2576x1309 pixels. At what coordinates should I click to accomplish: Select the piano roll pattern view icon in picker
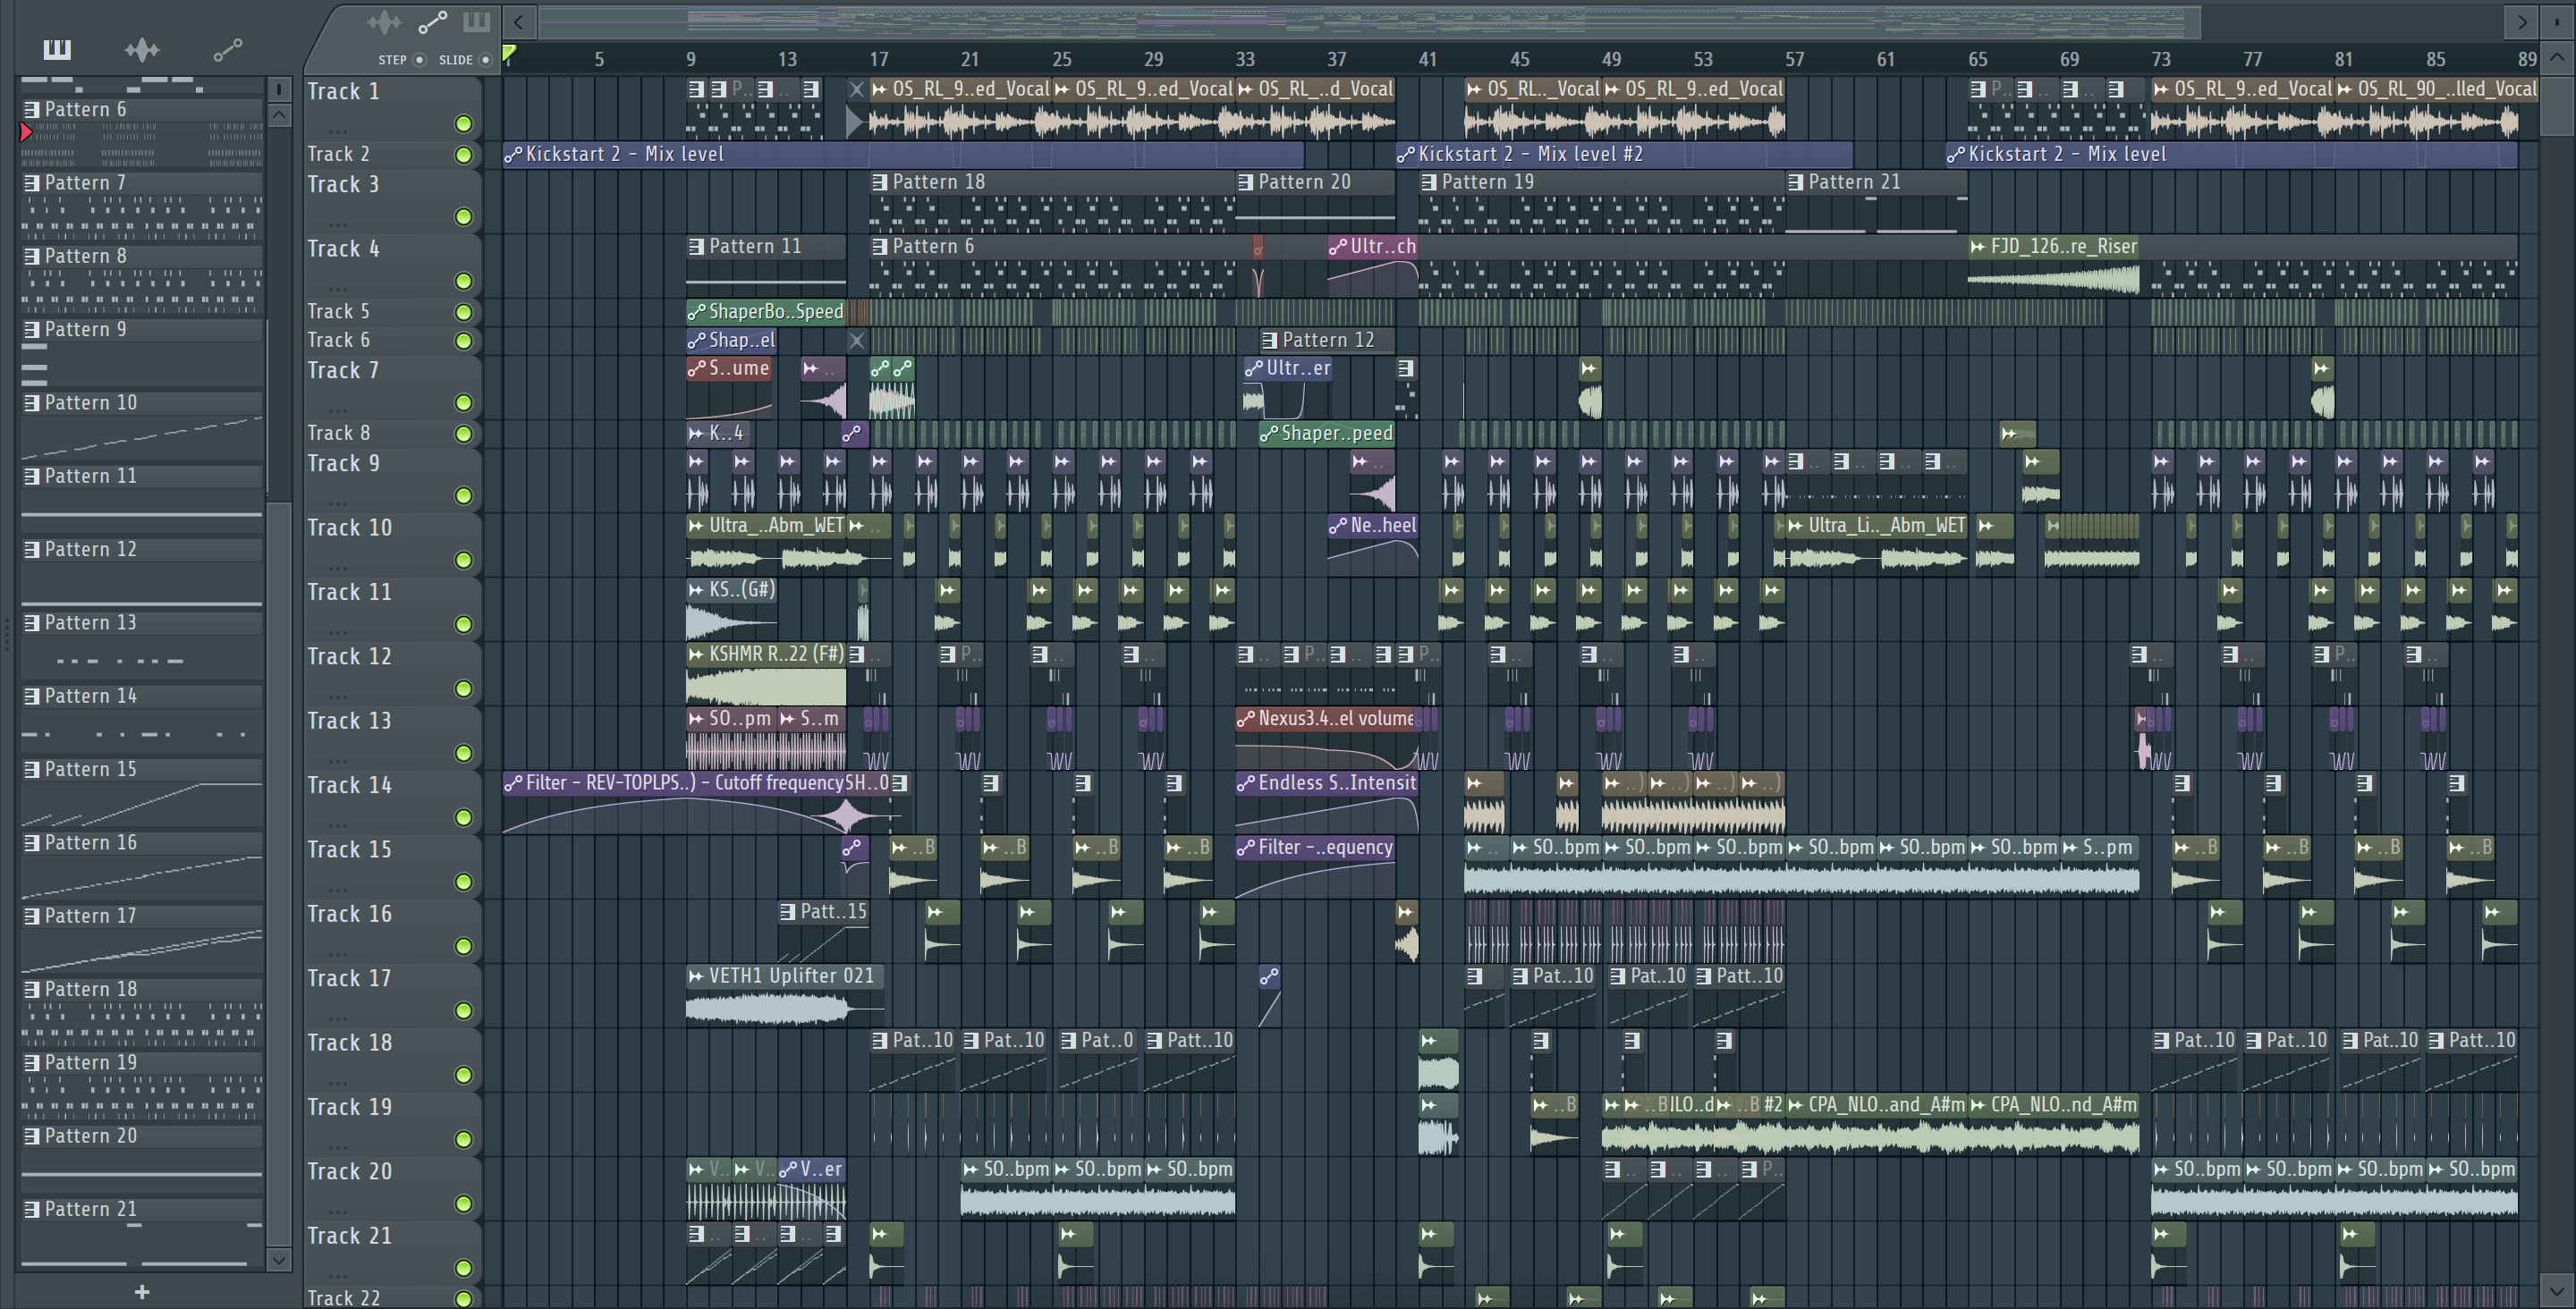(57, 49)
